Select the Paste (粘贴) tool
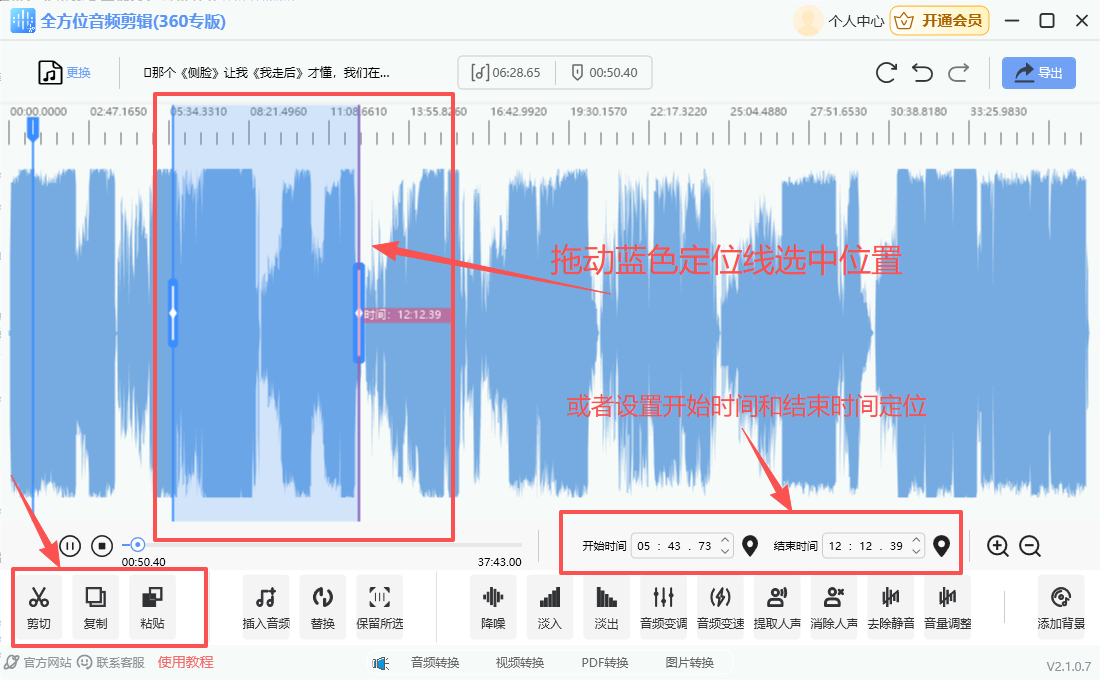Screen dimensions: 1100x680 point(153,607)
